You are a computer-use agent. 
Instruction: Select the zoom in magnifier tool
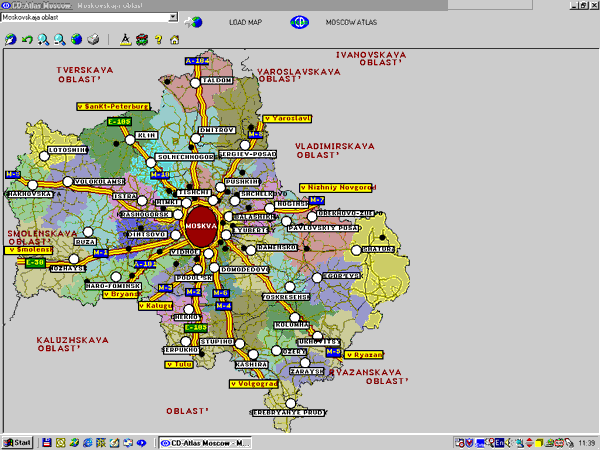(x=43, y=39)
